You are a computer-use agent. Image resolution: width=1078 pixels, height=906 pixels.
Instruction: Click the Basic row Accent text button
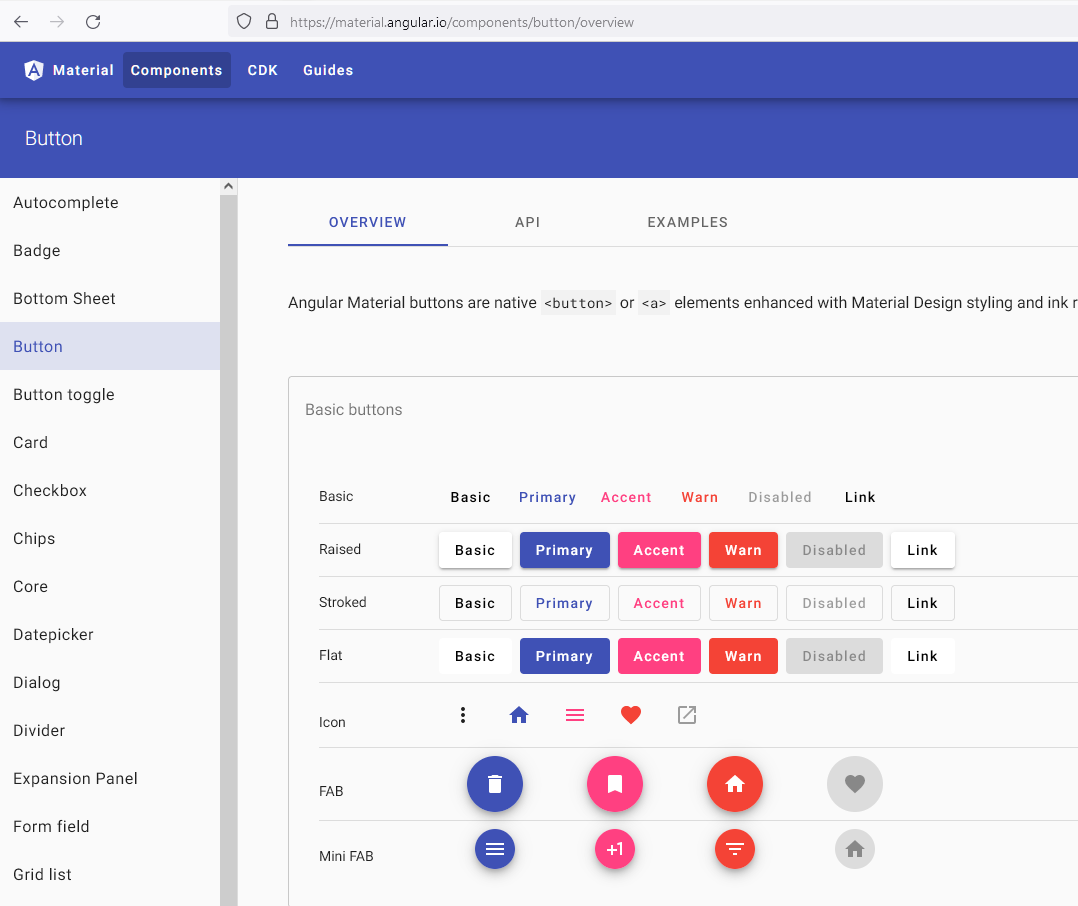coord(626,497)
